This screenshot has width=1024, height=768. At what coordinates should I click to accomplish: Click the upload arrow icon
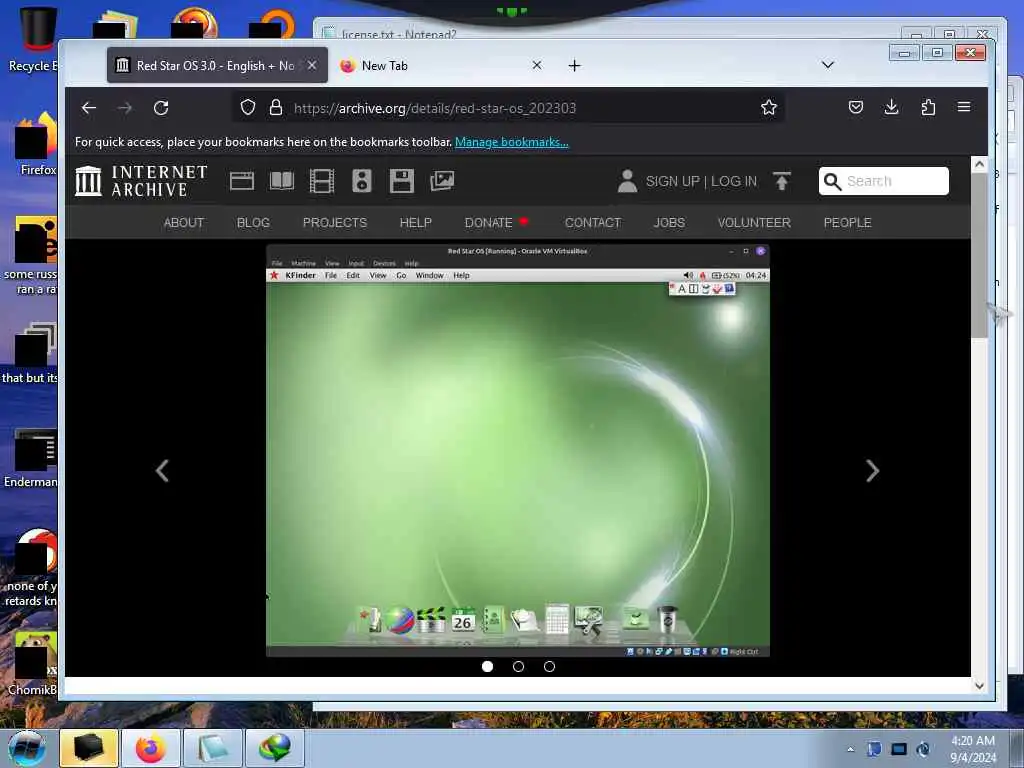(x=782, y=181)
